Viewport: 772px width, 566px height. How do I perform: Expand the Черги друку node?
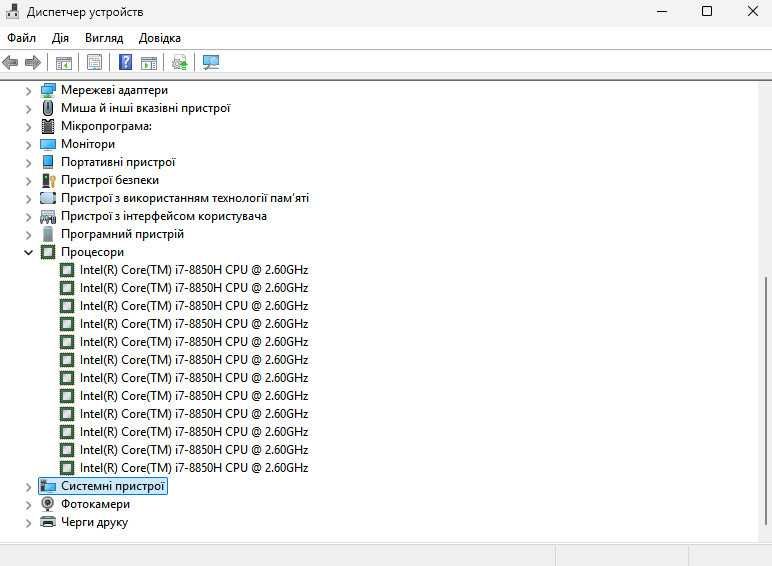(28, 523)
